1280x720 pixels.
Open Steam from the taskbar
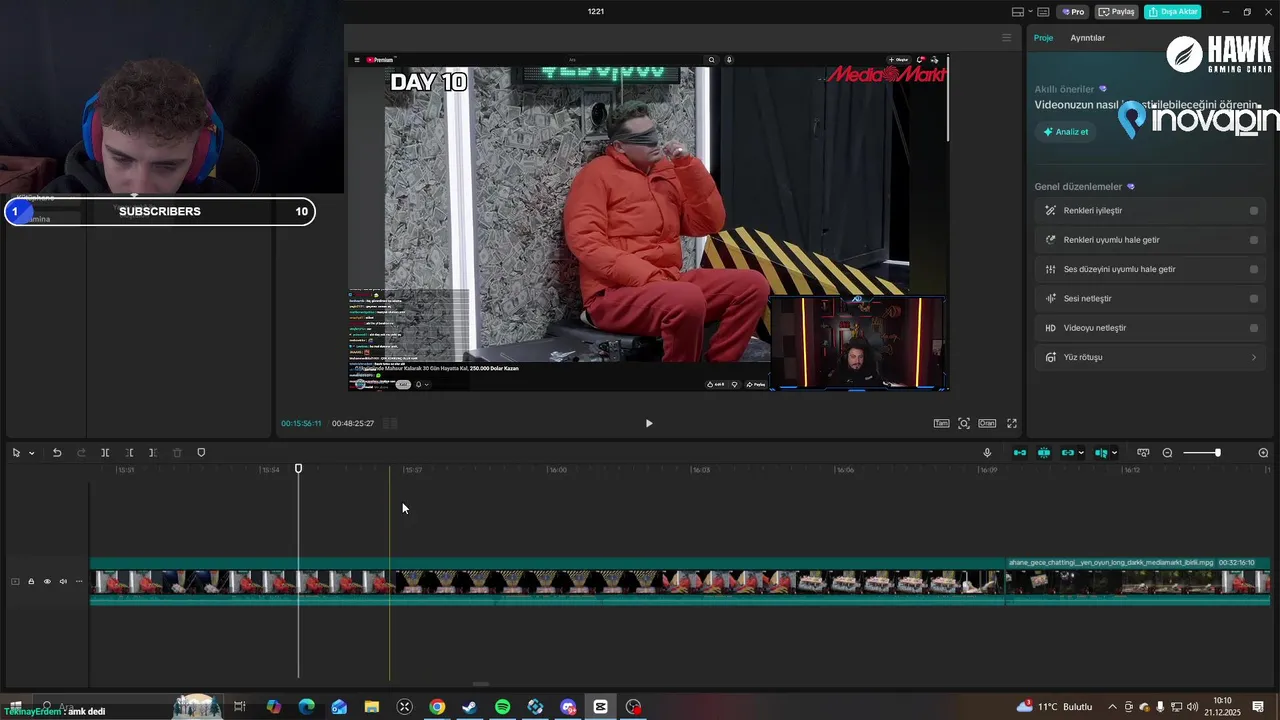(x=470, y=707)
